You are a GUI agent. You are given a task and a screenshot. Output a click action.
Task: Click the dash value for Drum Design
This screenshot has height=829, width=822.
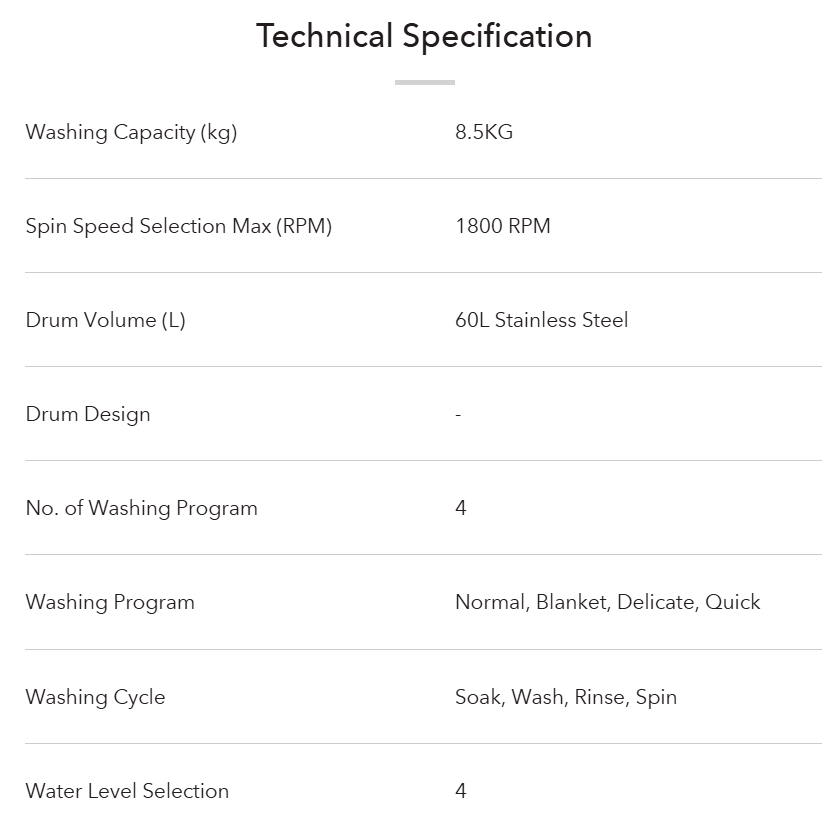coord(458,415)
